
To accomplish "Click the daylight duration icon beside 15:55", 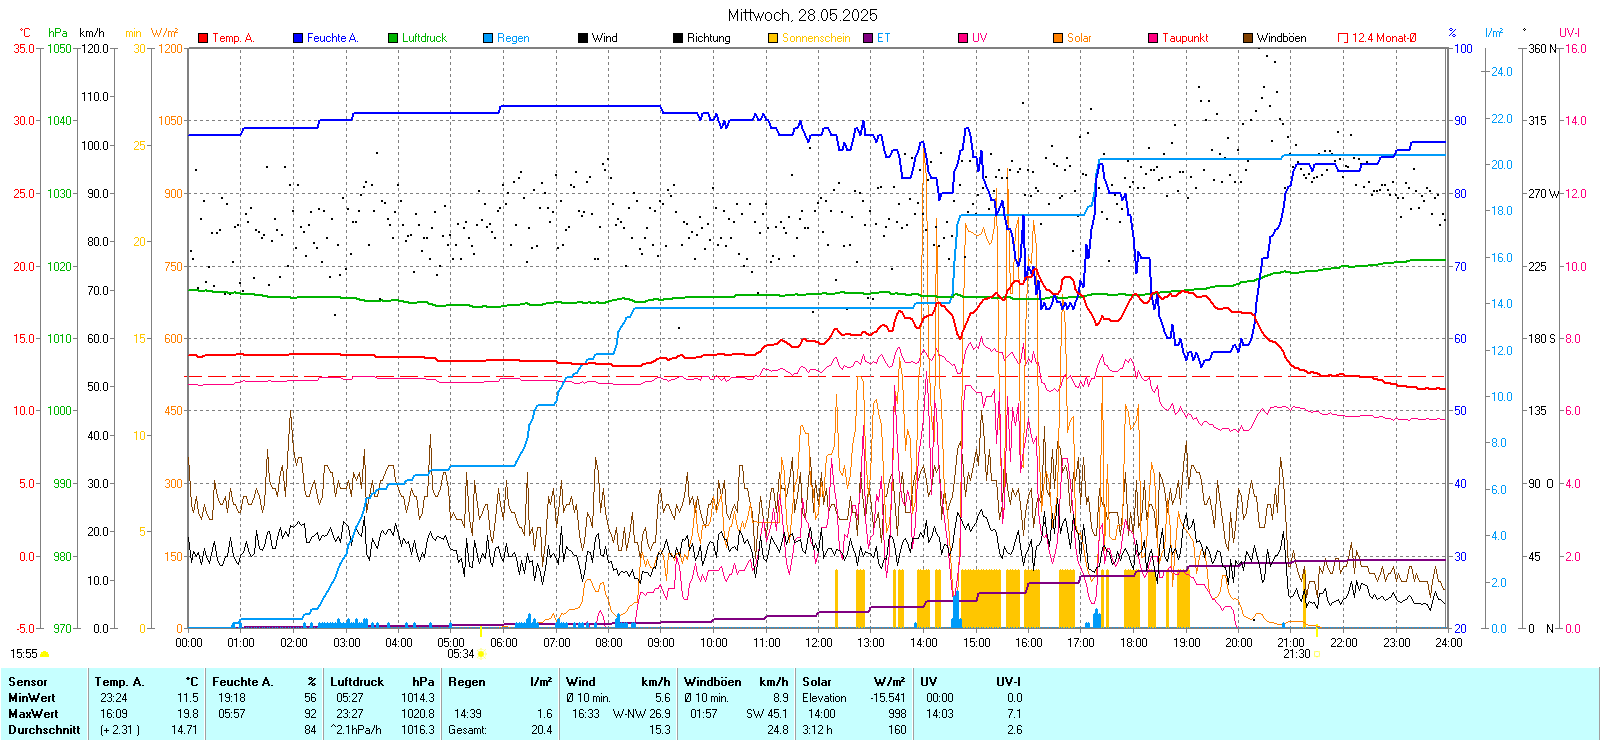I will point(45,654).
